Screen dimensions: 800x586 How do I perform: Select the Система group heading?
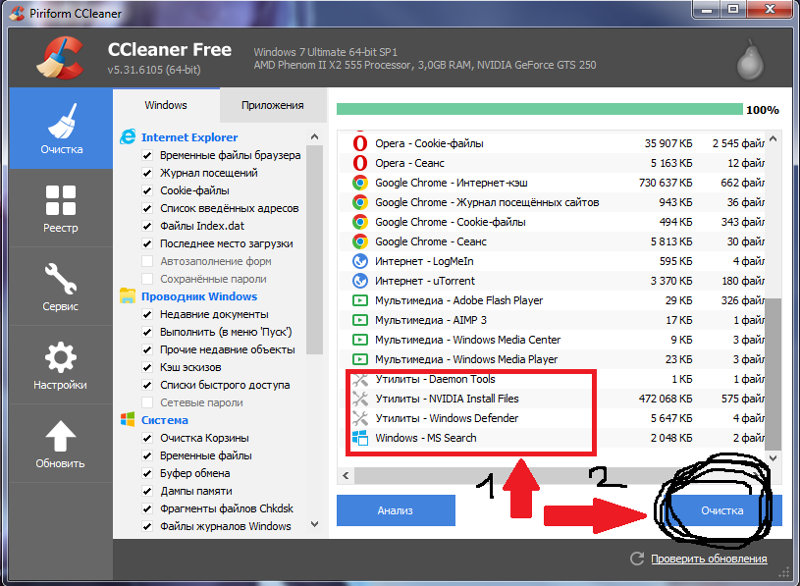(x=164, y=420)
